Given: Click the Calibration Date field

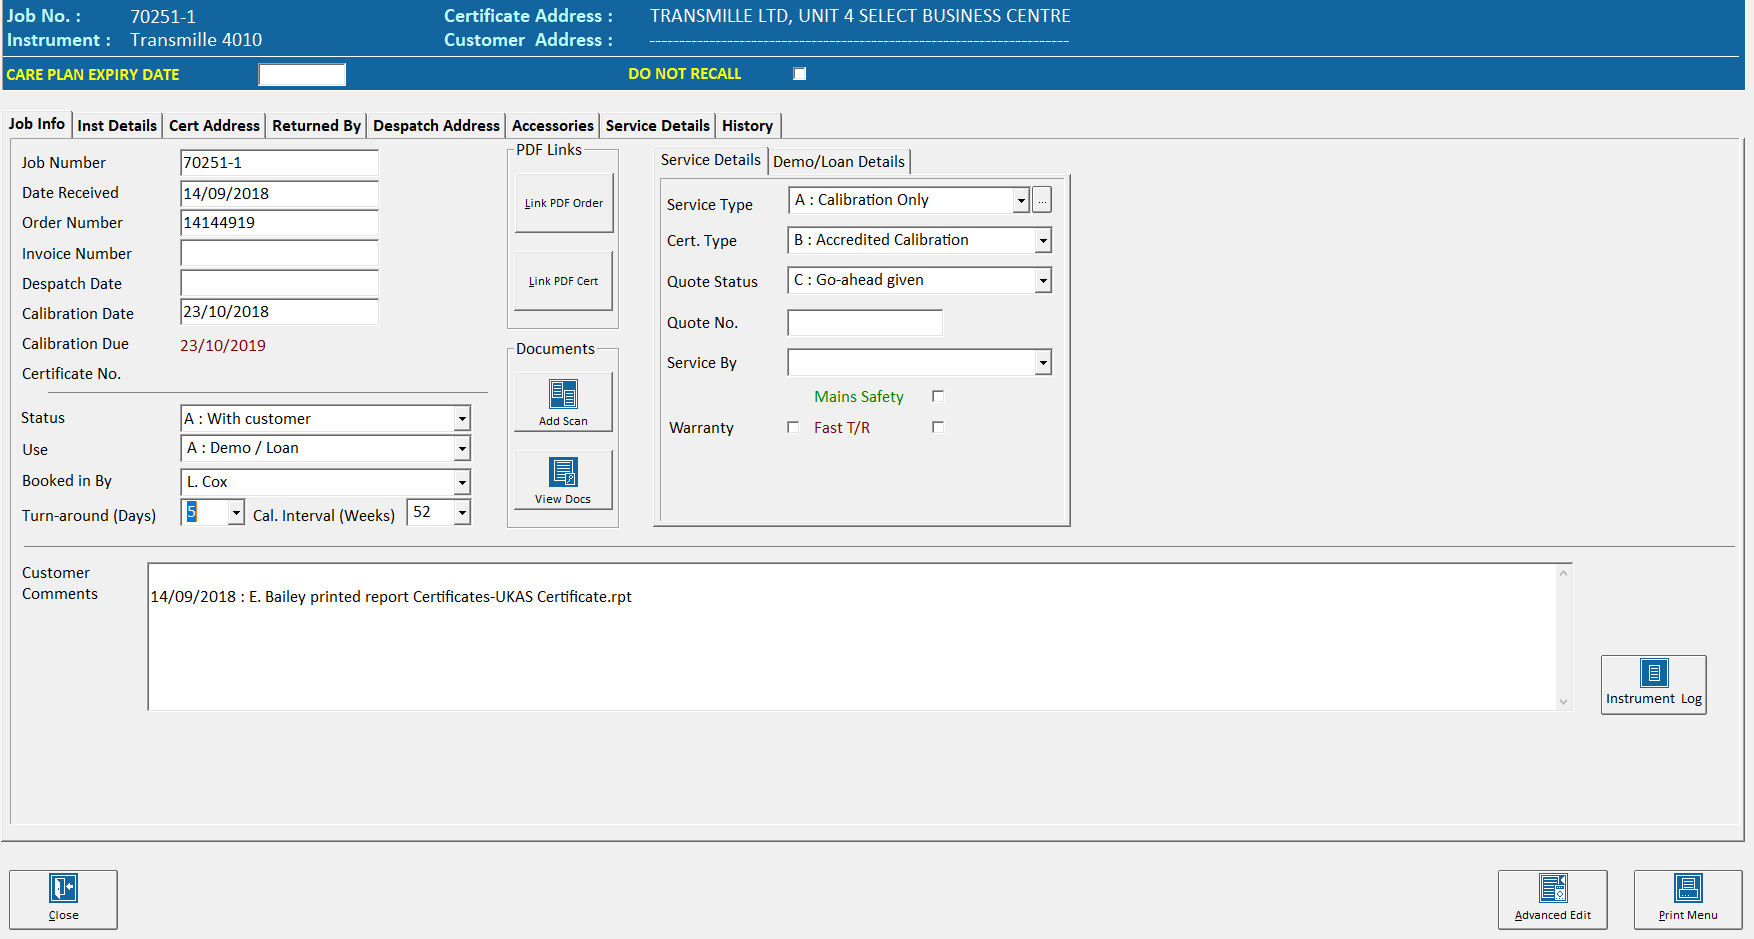Looking at the screenshot, I should click(279, 312).
